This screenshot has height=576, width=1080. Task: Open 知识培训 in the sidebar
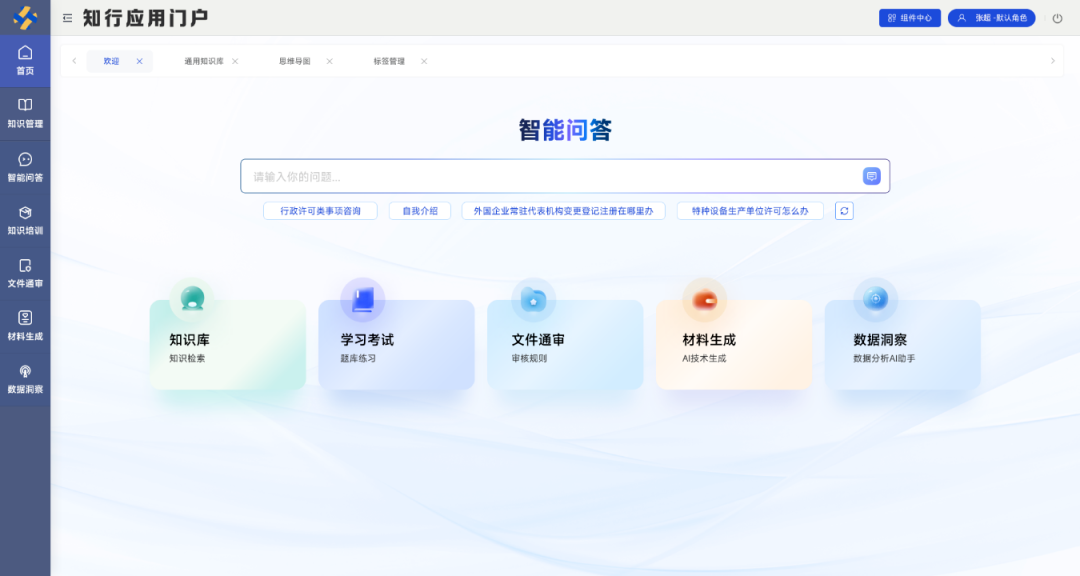pyautogui.click(x=25, y=219)
